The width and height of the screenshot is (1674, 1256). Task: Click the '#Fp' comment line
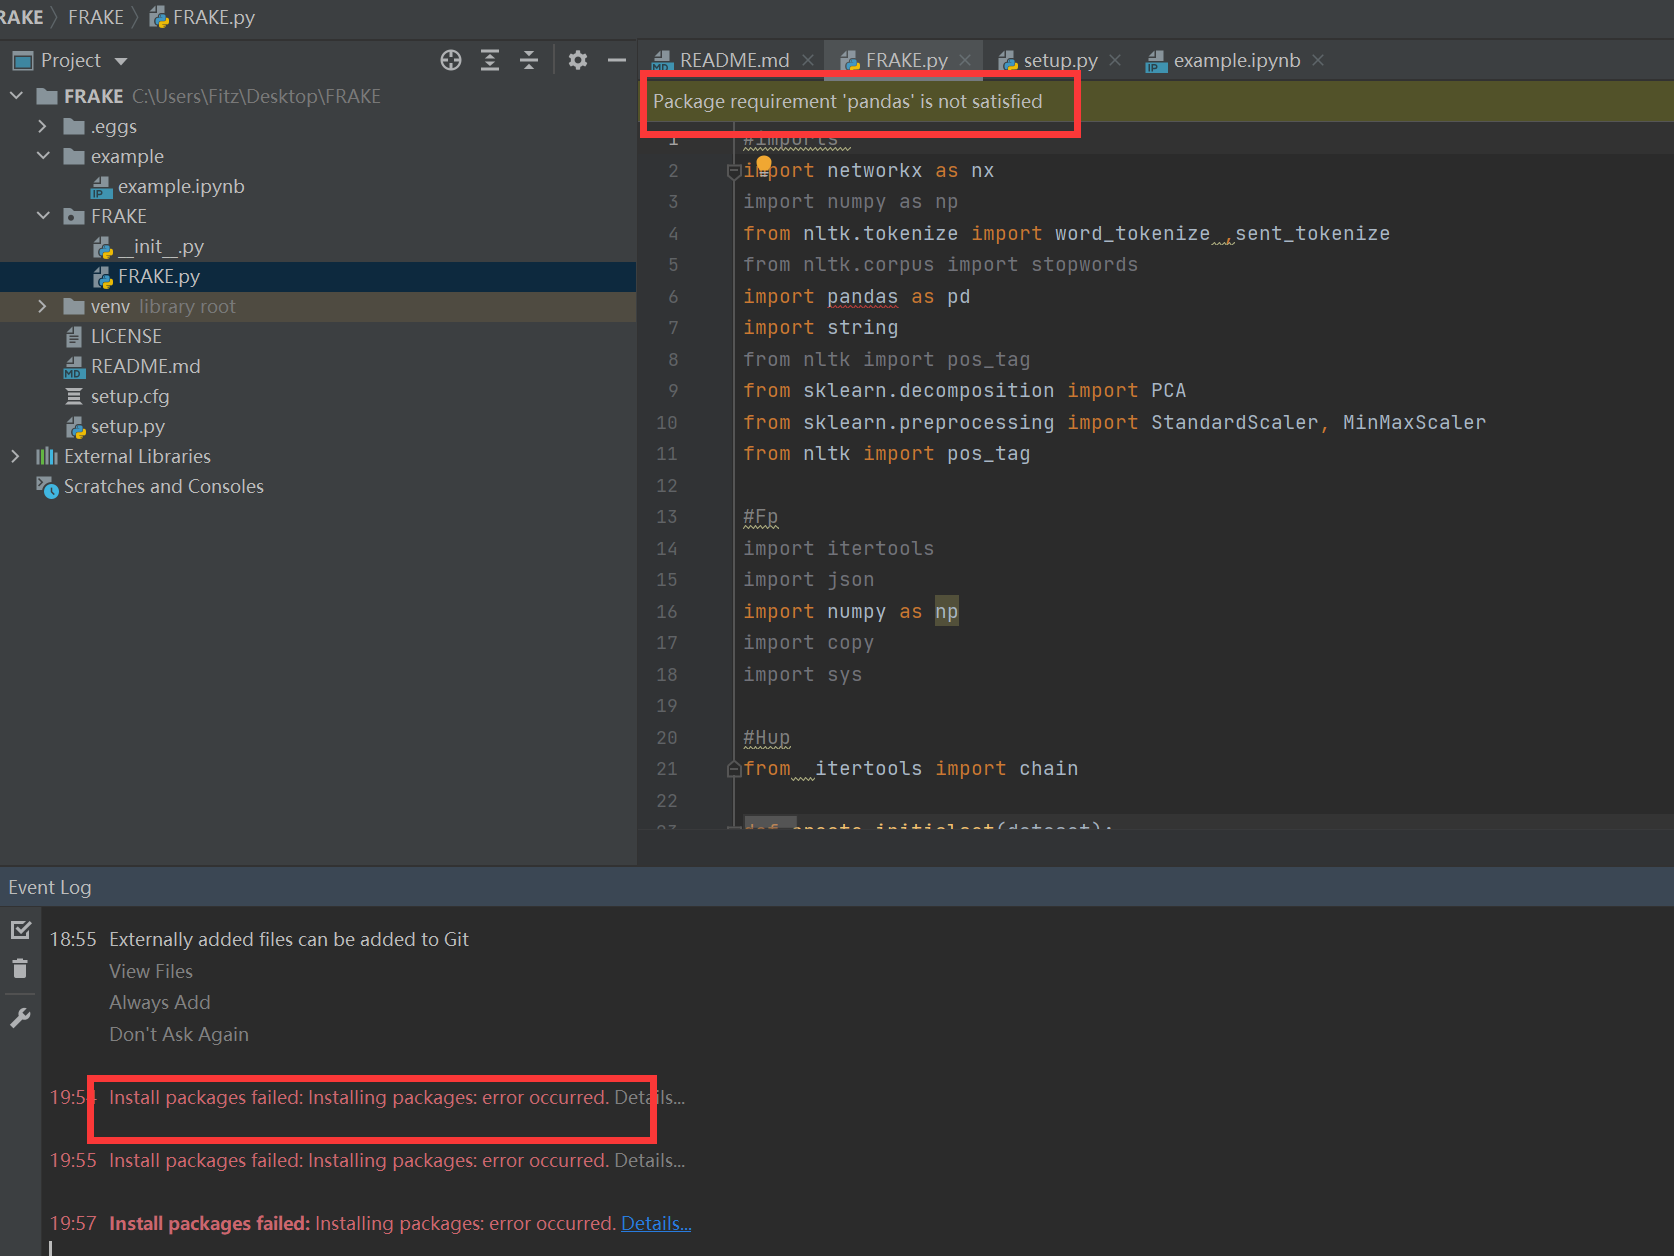(x=761, y=517)
